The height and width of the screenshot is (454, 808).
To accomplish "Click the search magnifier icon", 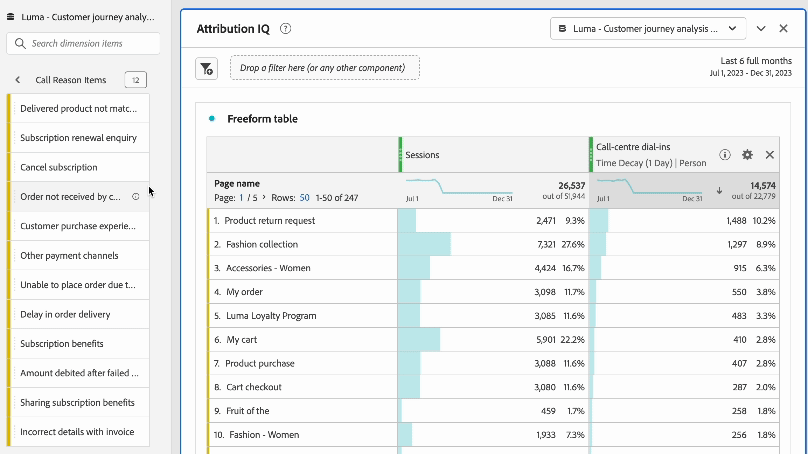I will coord(20,43).
